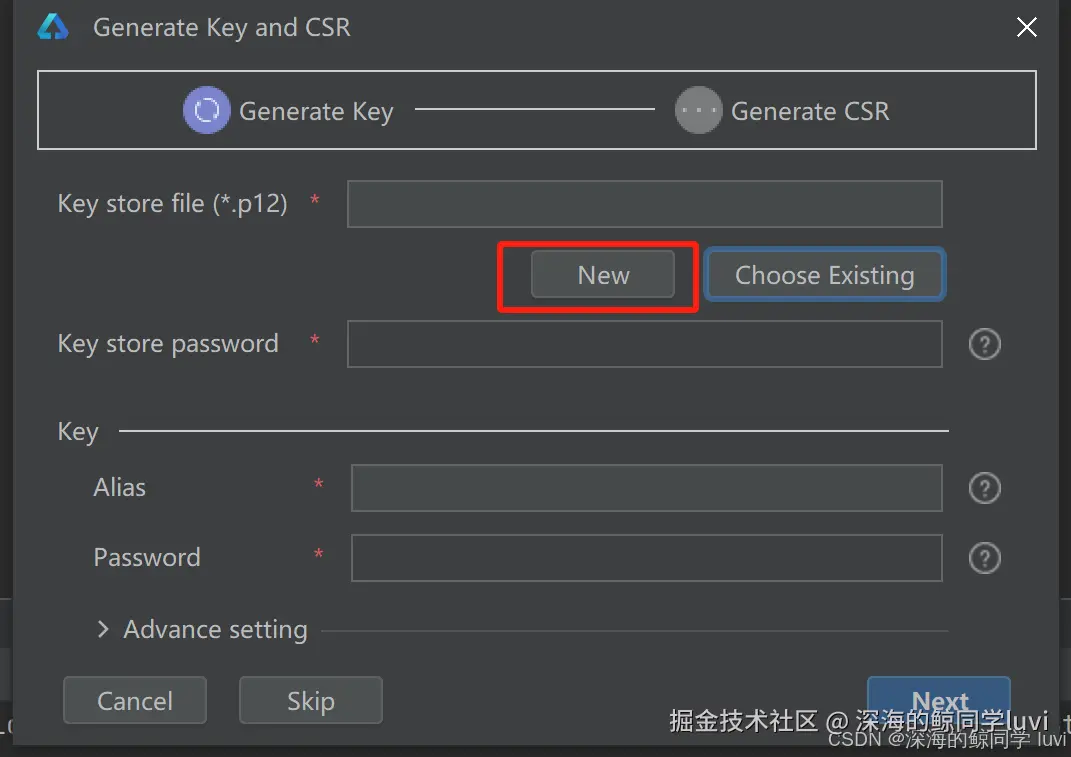Focus the Alias input field
This screenshot has height=757, width=1071.
(x=647, y=488)
